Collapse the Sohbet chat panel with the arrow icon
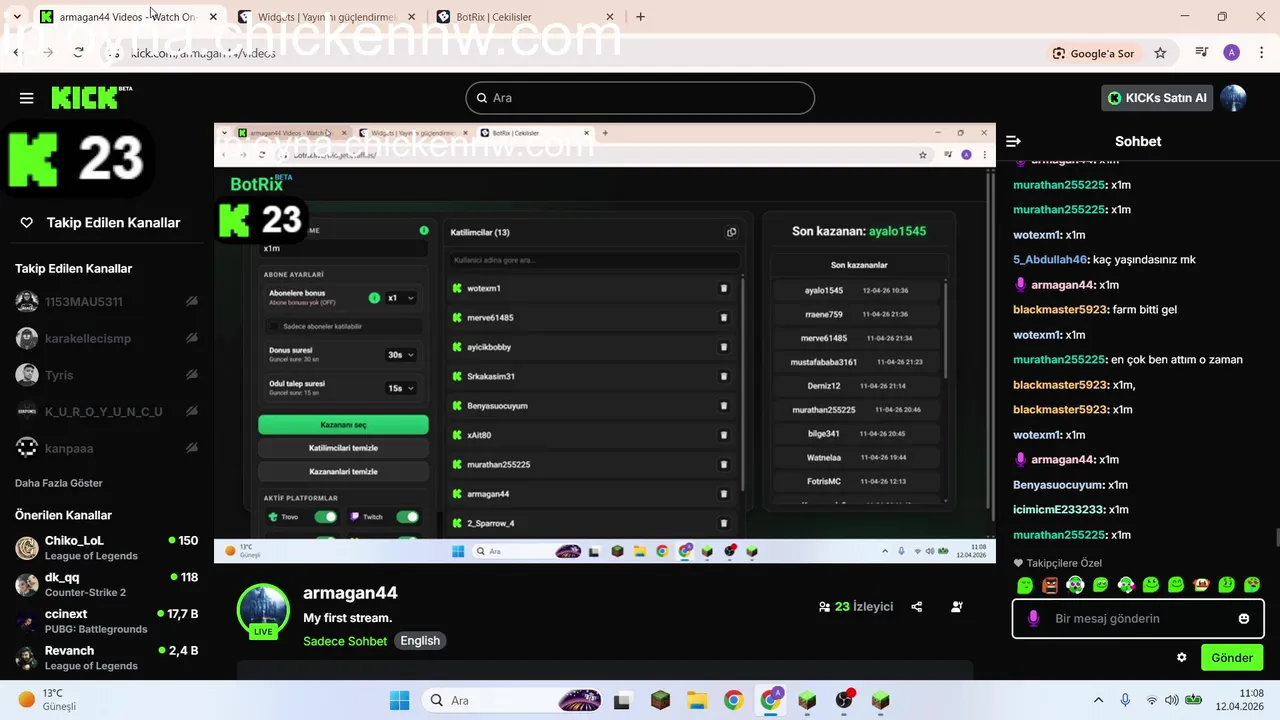This screenshot has width=1280, height=720. click(x=1013, y=142)
